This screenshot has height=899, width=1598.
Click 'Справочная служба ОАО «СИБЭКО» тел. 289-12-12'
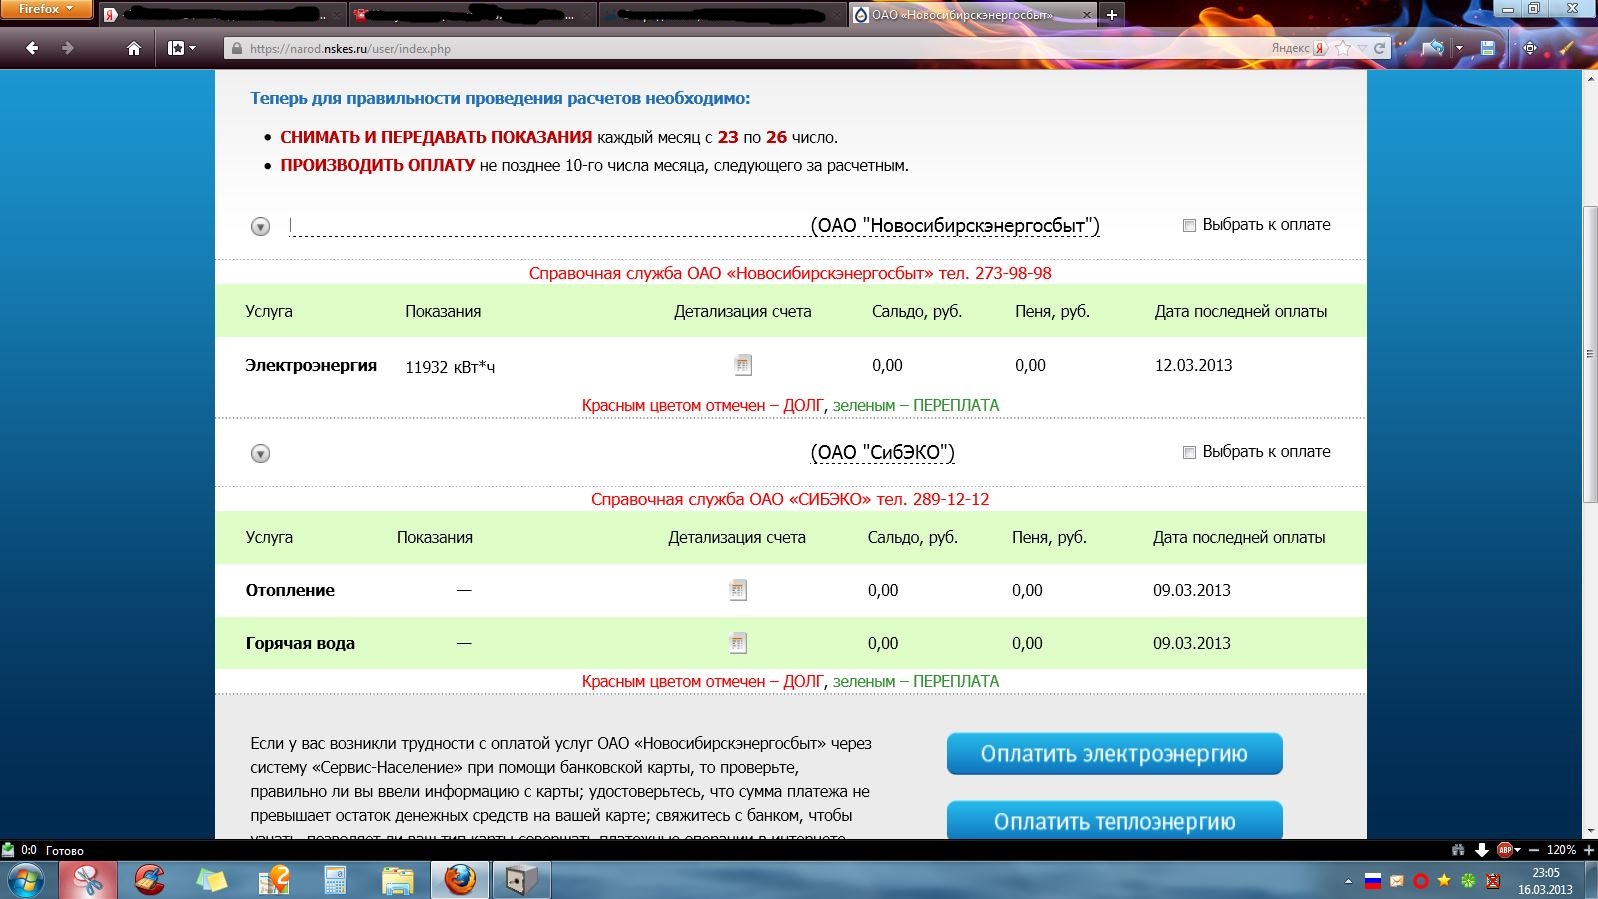[790, 499]
